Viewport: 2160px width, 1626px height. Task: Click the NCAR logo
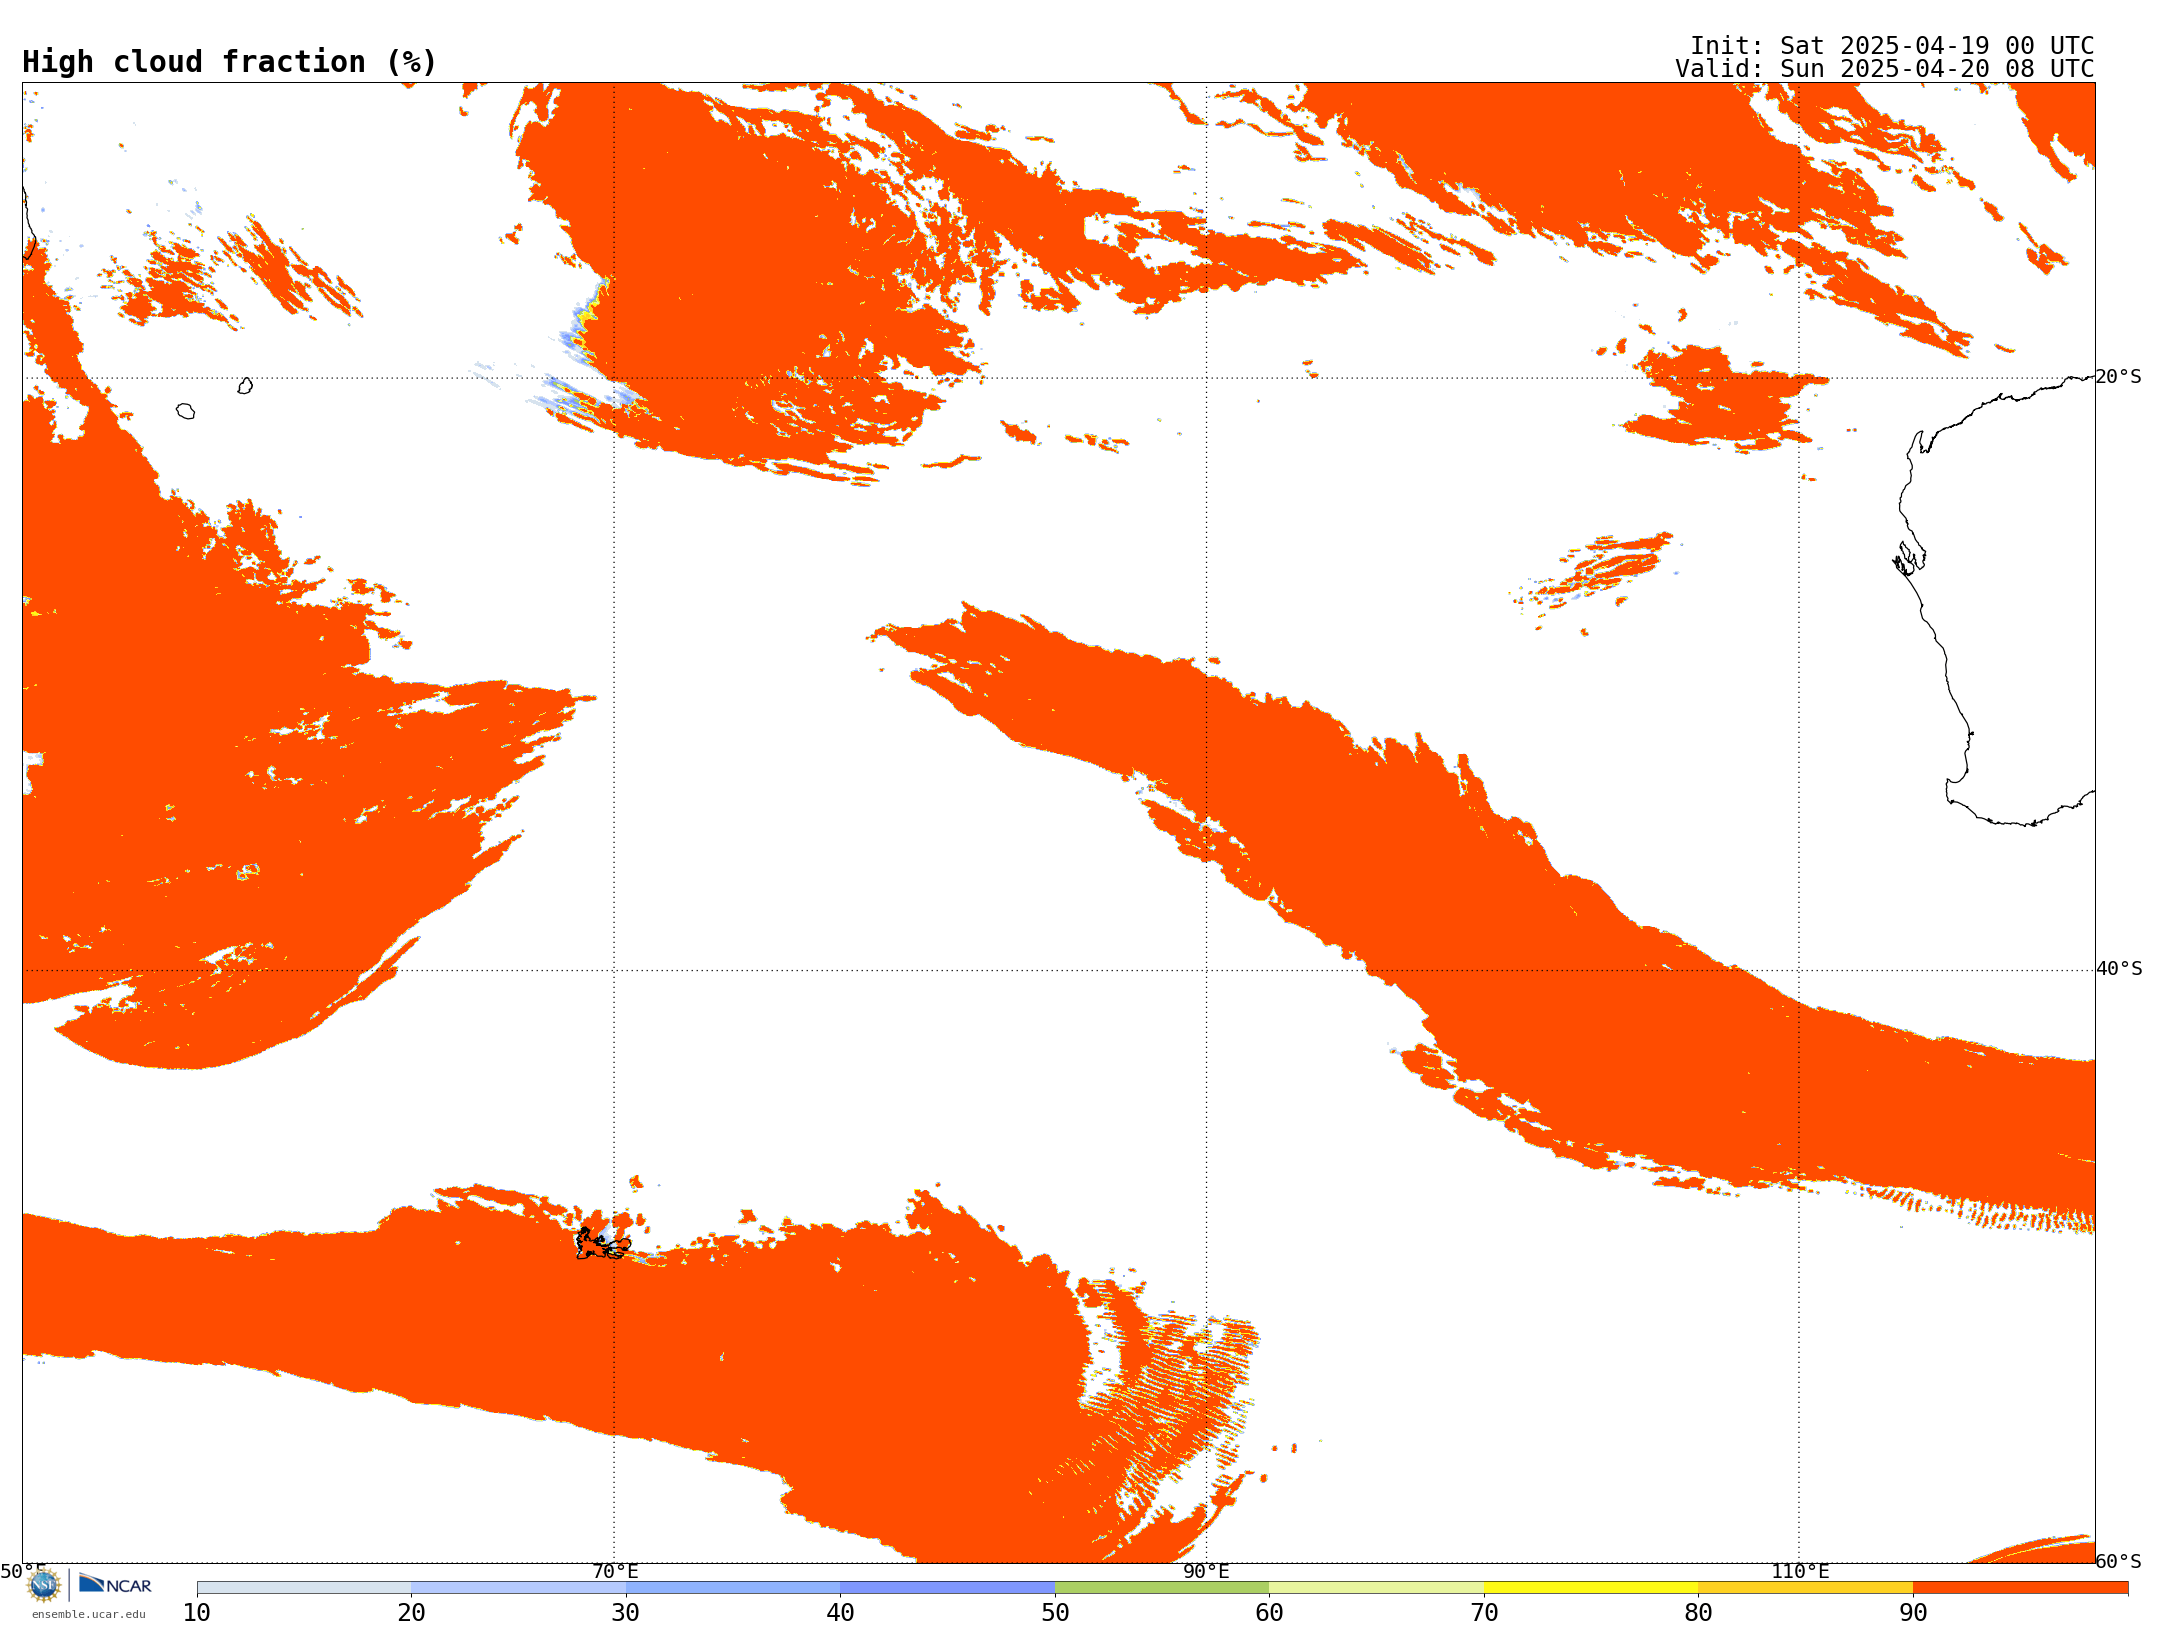(115, 1584)
